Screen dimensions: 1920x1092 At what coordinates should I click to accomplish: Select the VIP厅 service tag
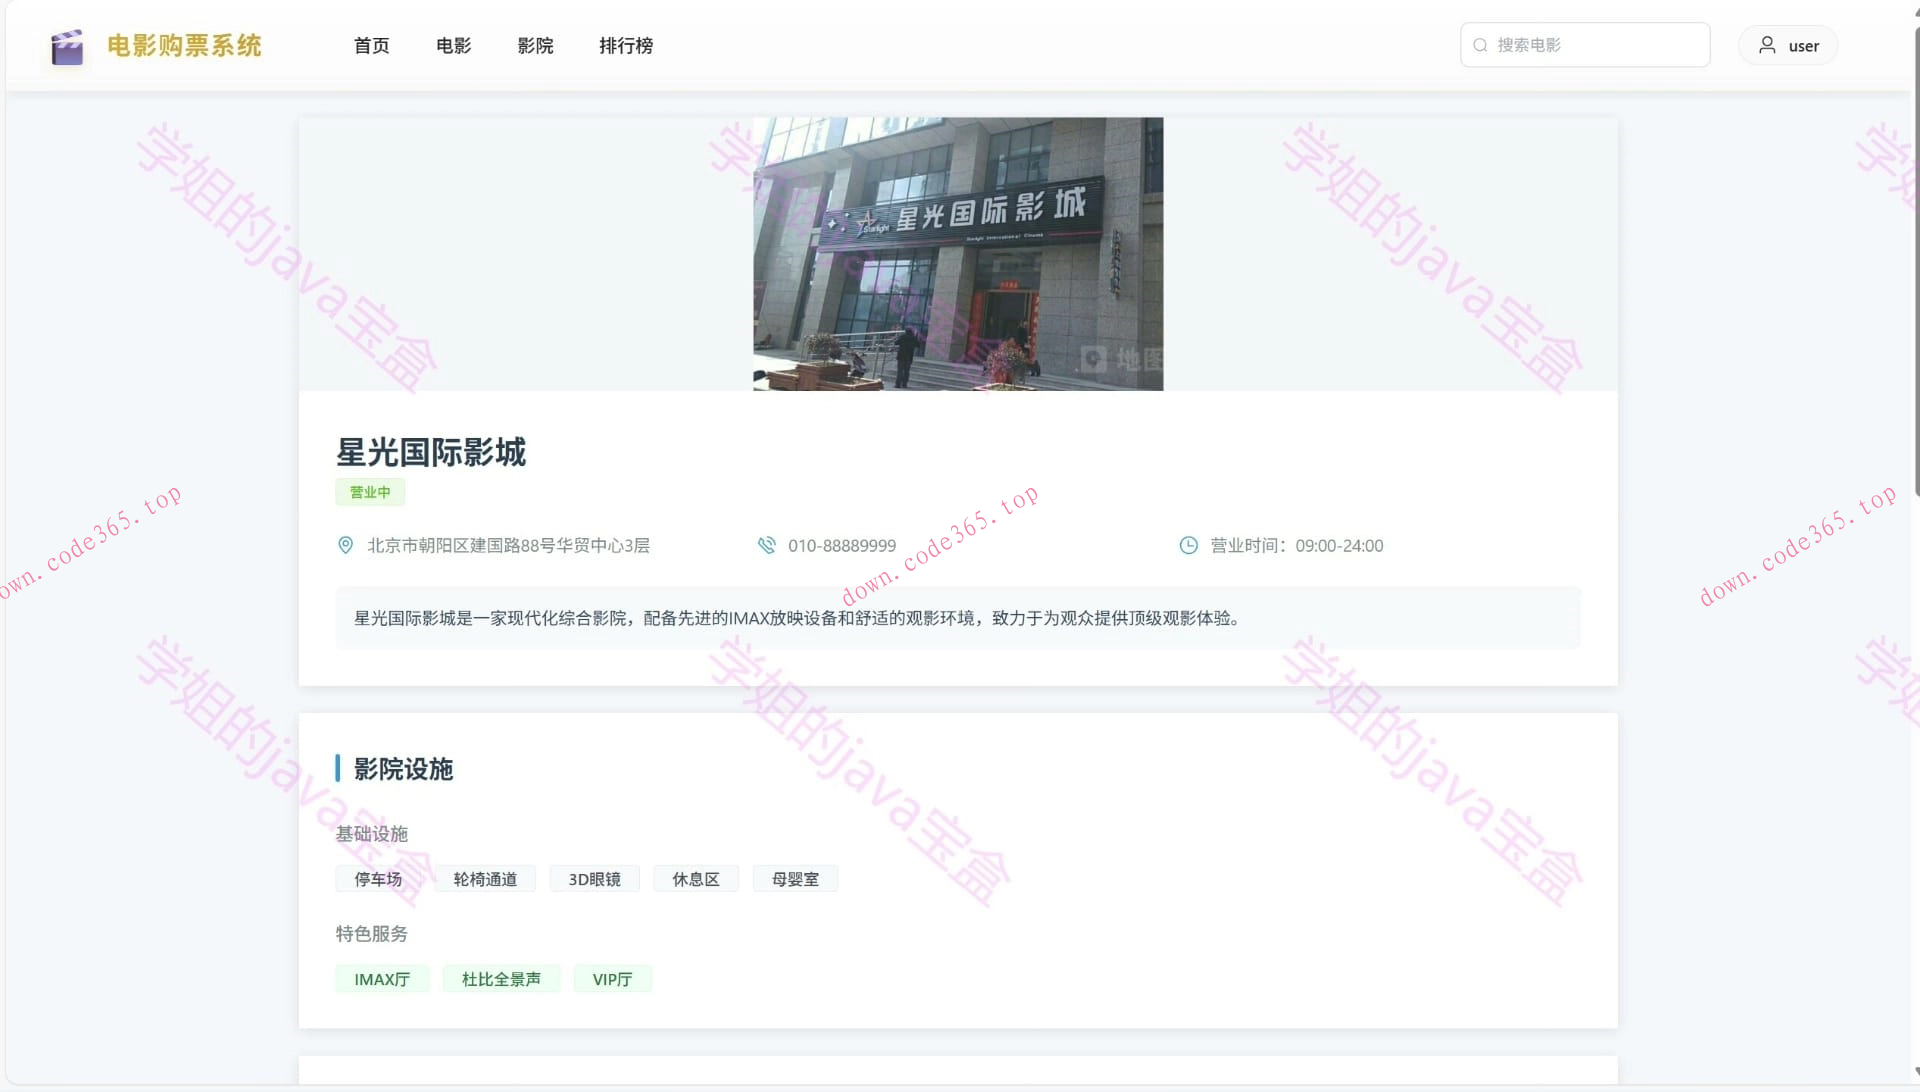(612, 979)
